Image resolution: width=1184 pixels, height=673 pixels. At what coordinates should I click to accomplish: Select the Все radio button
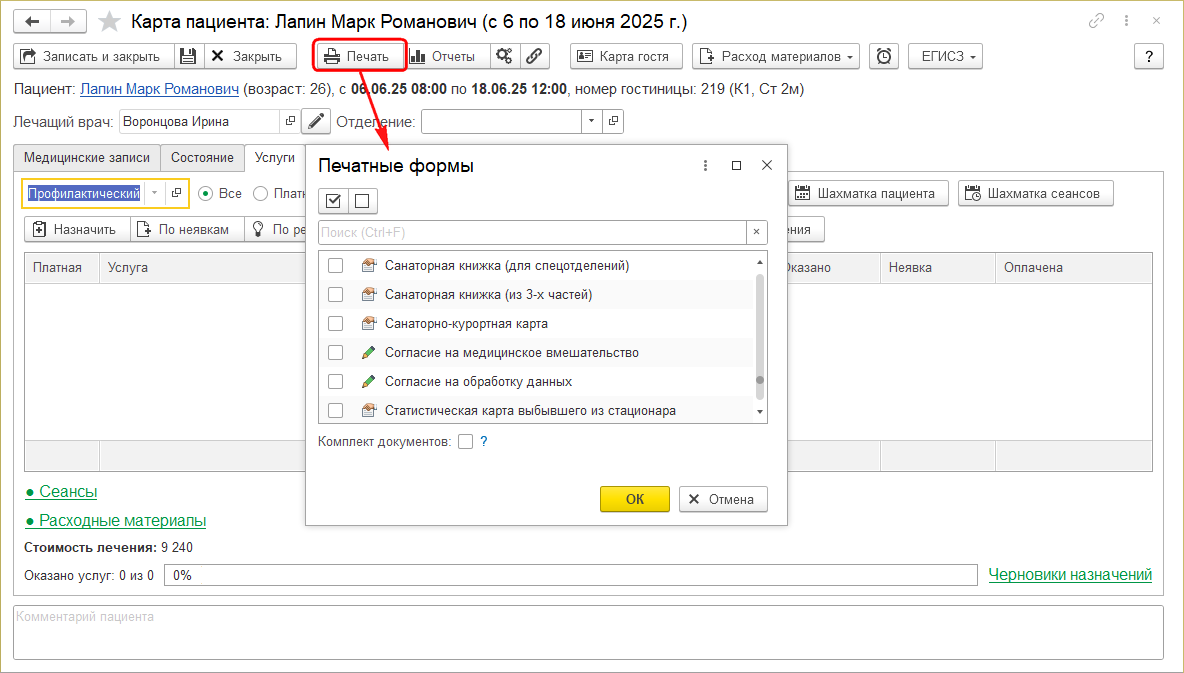point(205,193)
